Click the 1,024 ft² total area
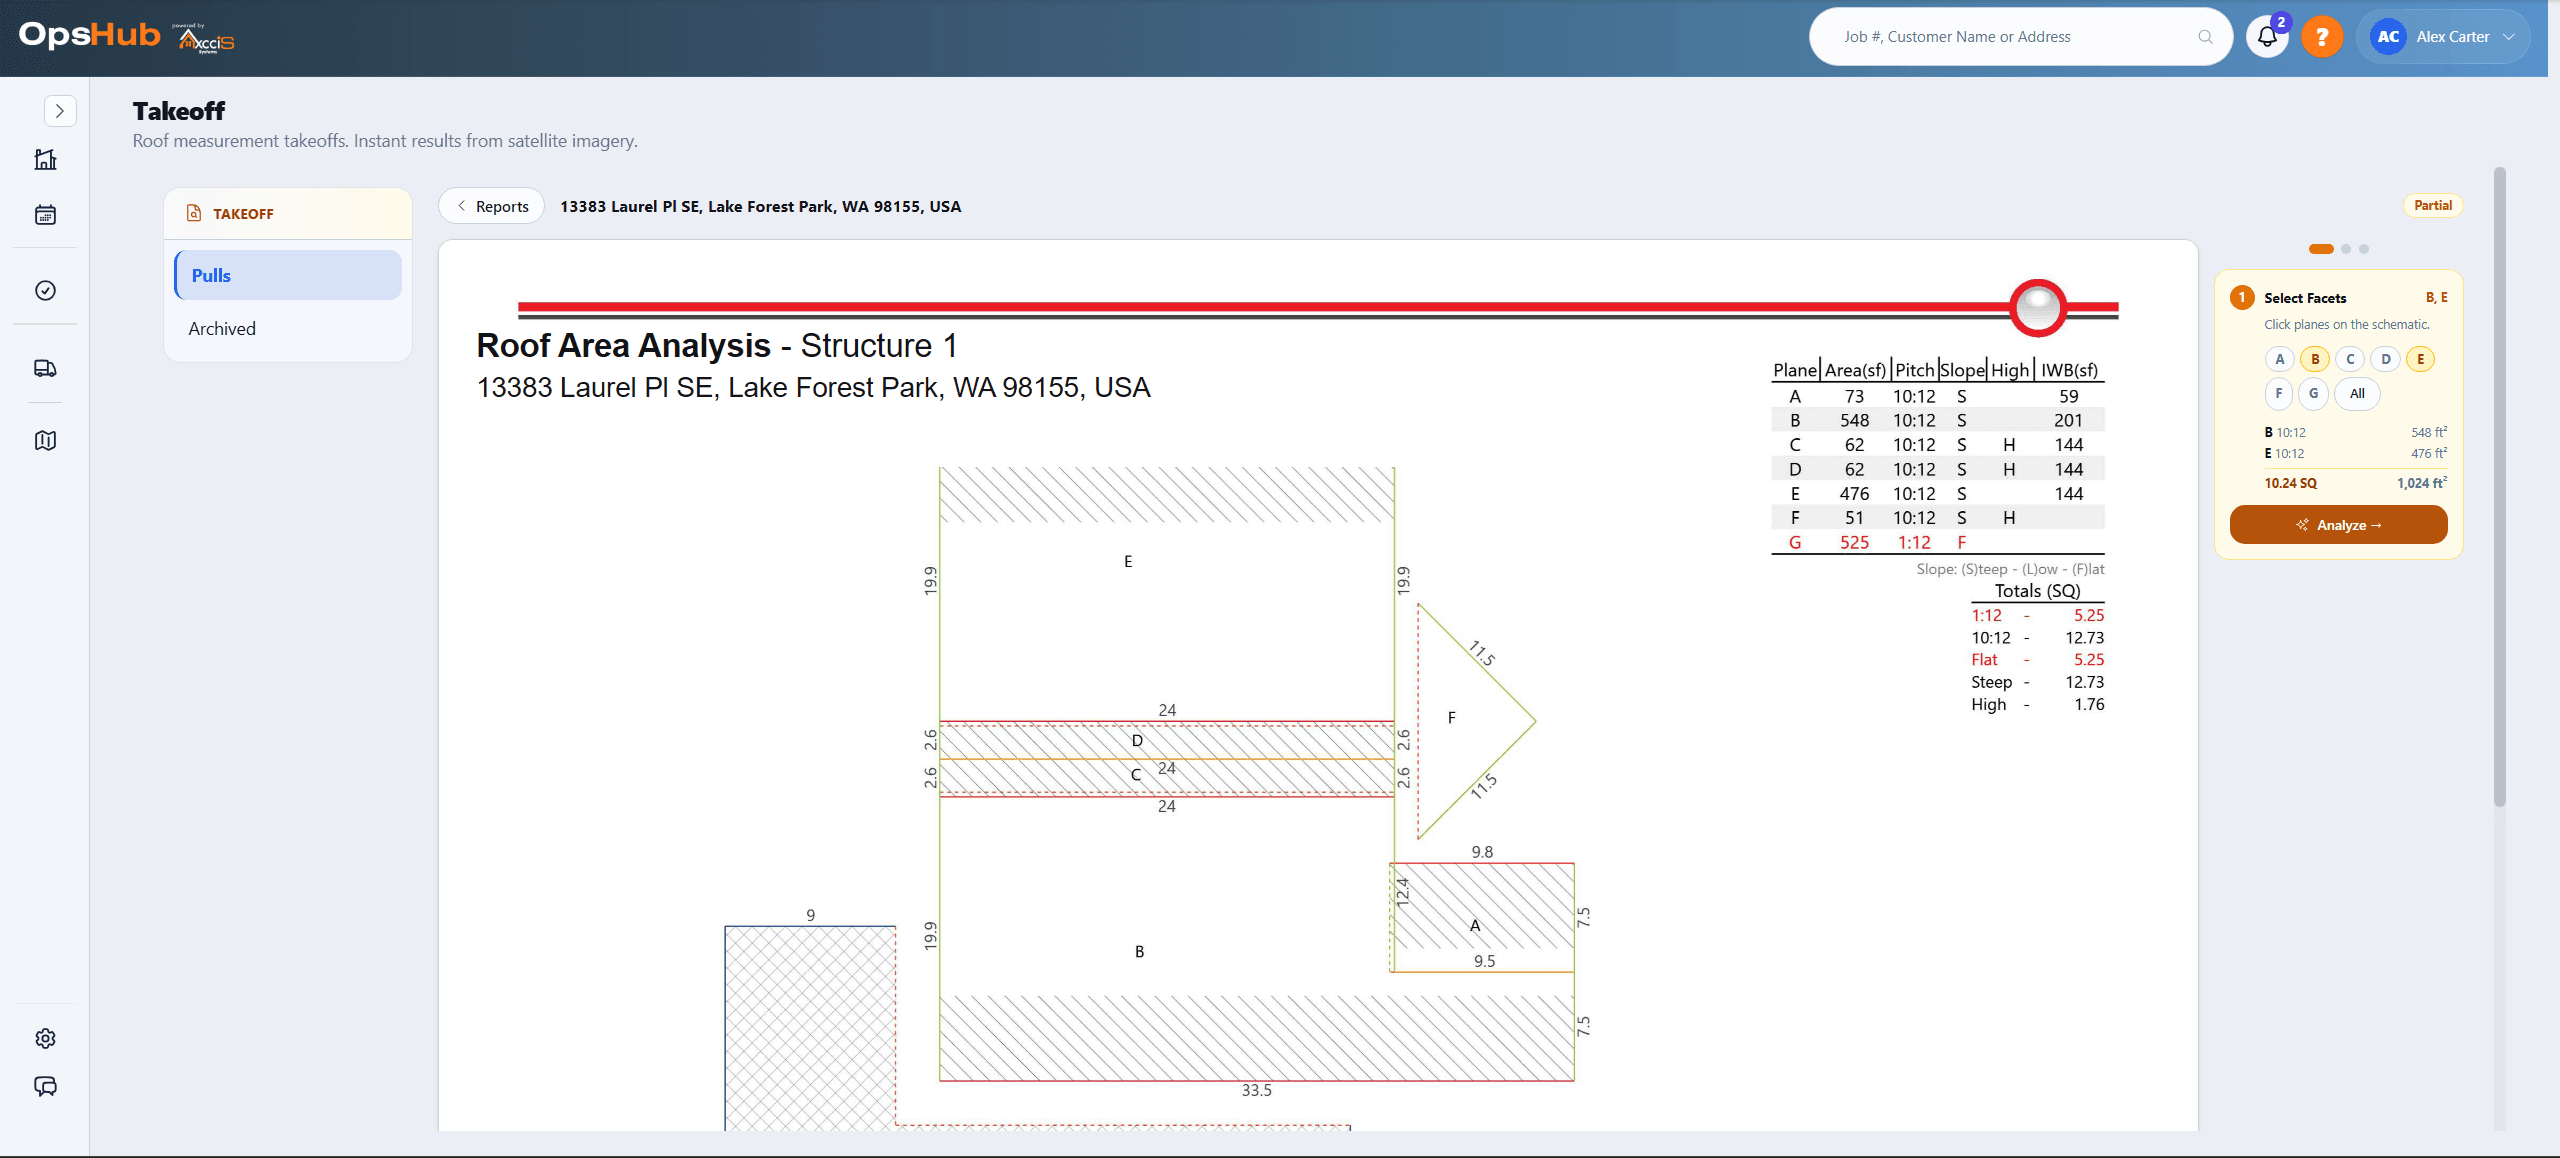The width and height of the screenshot is (2560, 1158). point(2422,483)
